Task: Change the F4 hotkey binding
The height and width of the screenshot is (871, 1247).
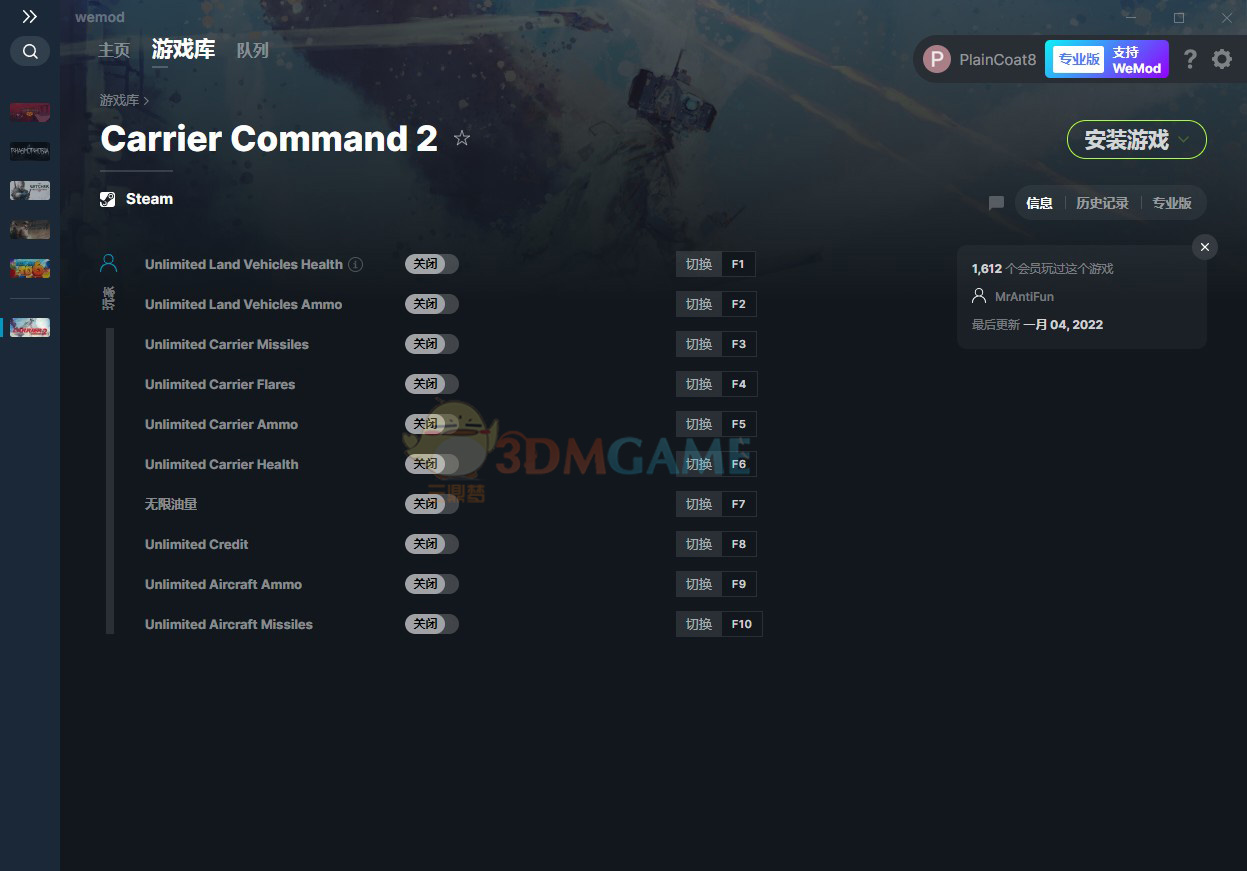Action: coord(739,384)
